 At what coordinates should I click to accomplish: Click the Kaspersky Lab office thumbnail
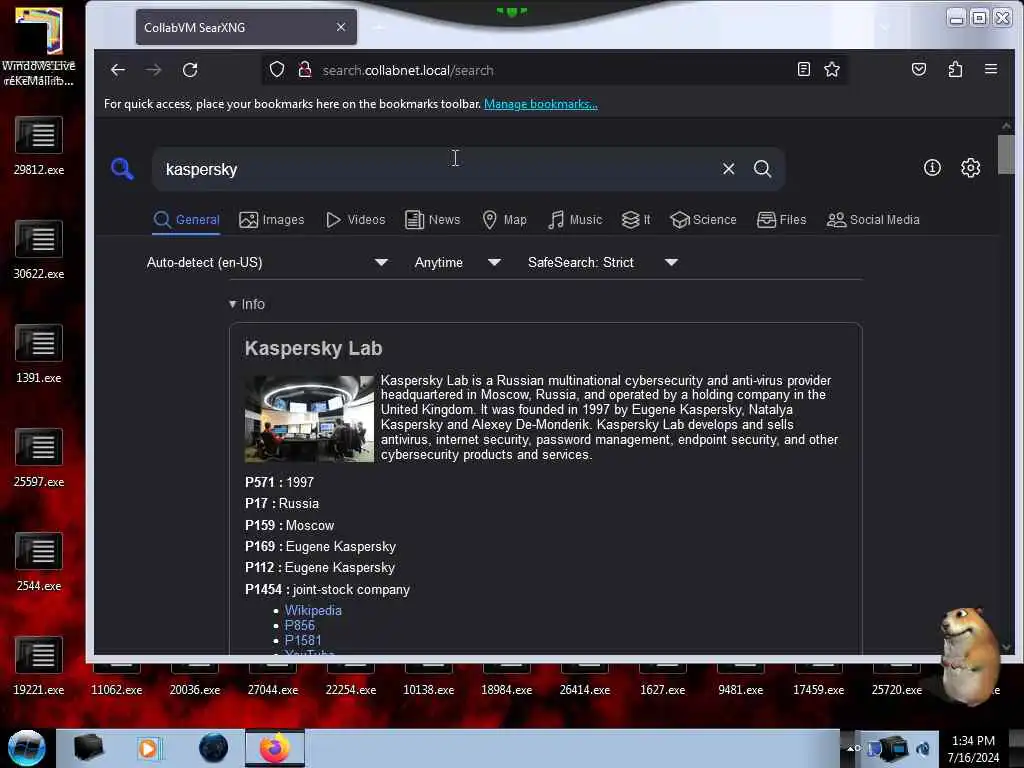point(310,419)
